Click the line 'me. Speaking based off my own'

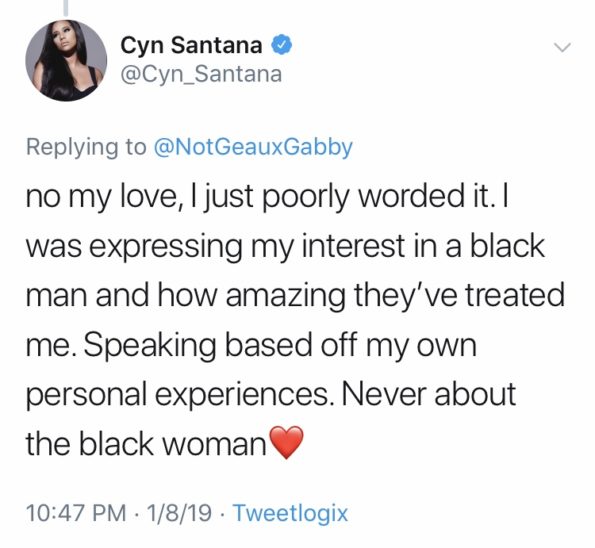point(251,345)
